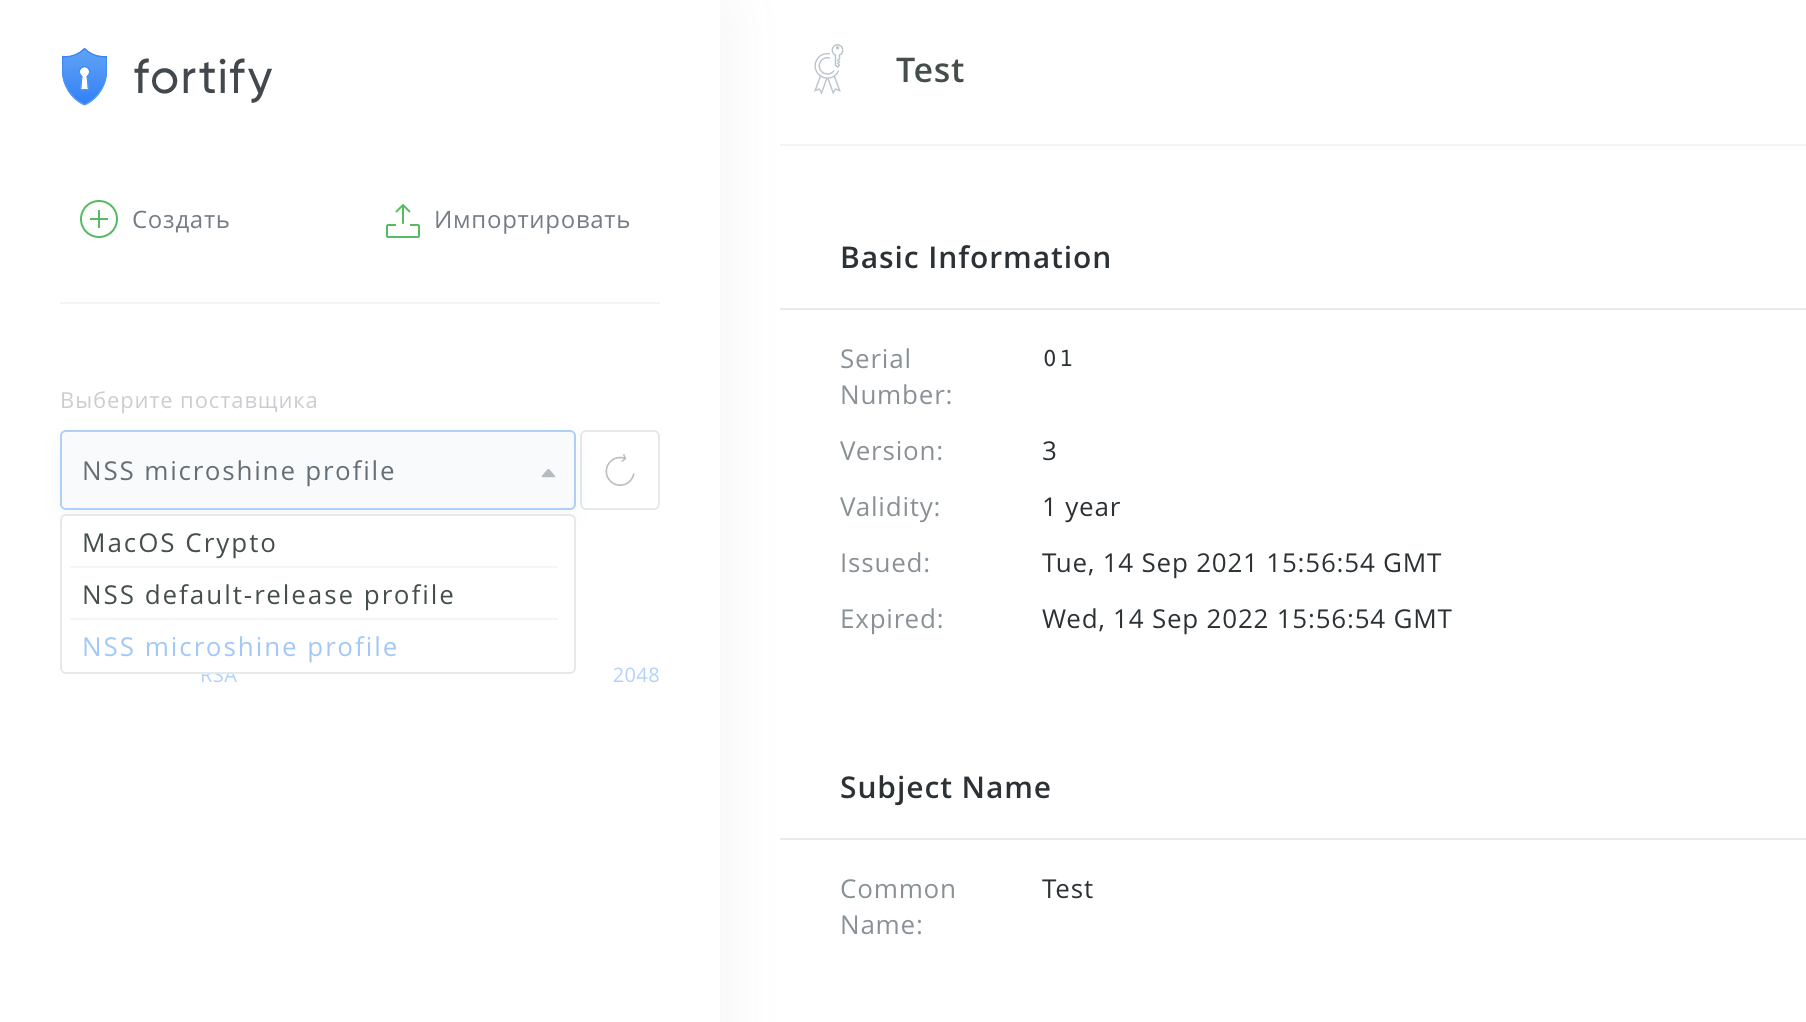Select NSS default-release profile provider
The height and width of the screenshot is (1022, 1806).
point(267,594)
